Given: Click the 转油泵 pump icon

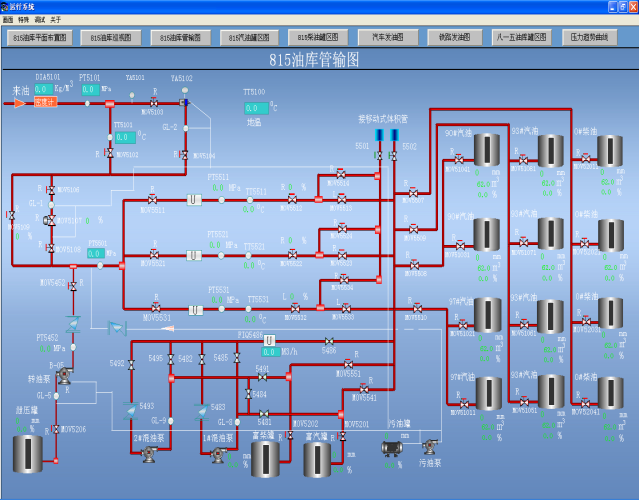Looking at the screenshot, I should [x=65, y=378].
